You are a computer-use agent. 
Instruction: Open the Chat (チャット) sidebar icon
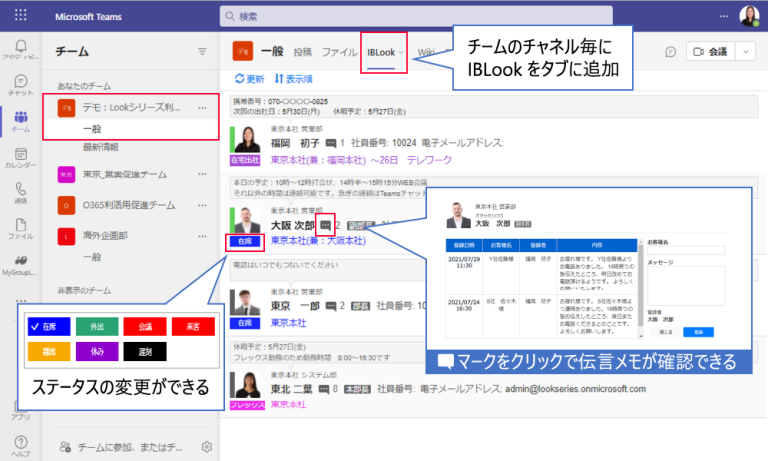click(21, 85)
